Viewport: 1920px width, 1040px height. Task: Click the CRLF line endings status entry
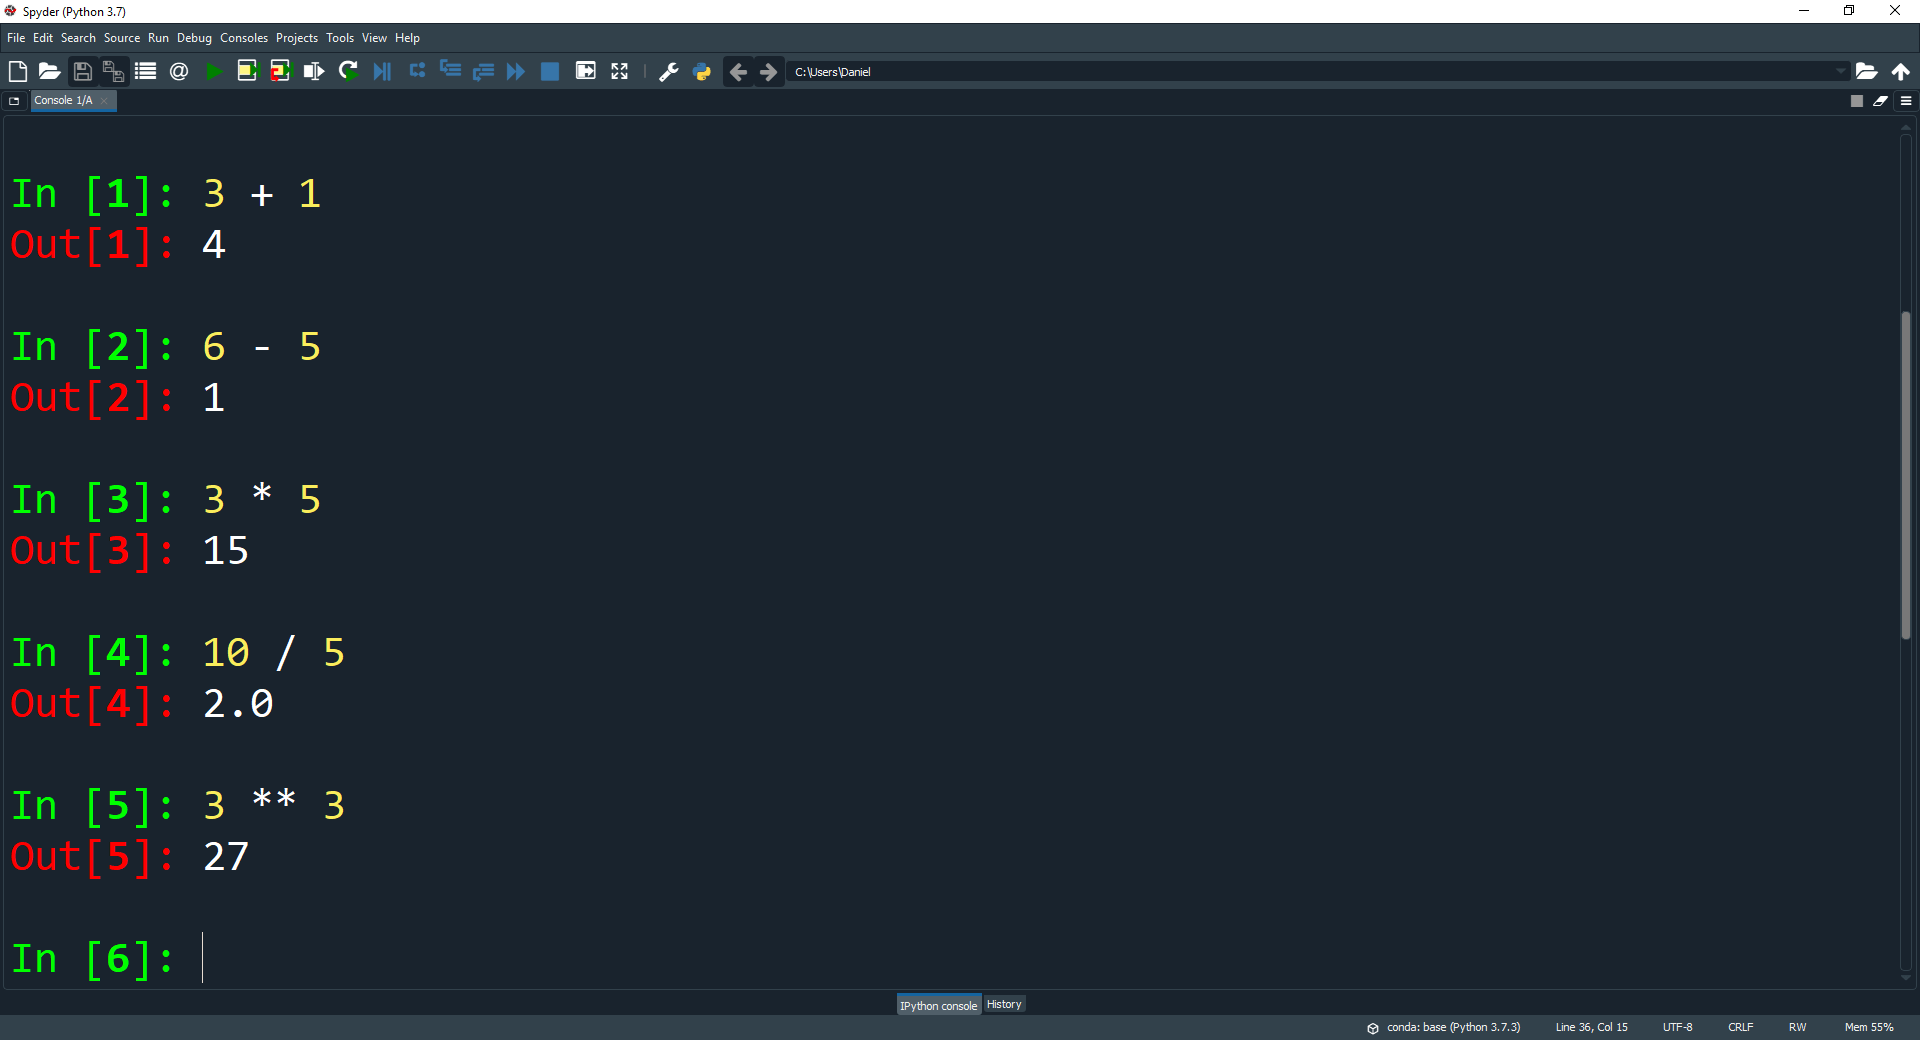point(1740,1027)
